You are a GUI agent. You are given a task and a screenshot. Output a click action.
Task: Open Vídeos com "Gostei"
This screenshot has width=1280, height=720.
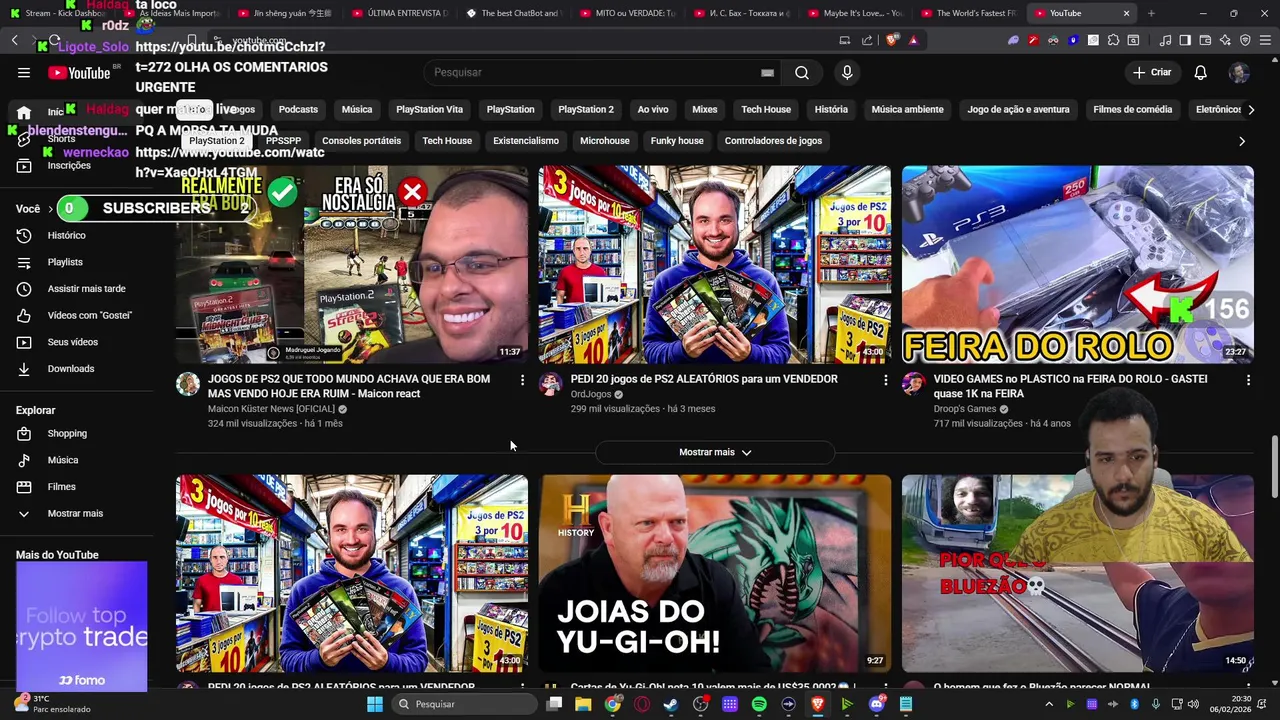(x=89, y=315)
